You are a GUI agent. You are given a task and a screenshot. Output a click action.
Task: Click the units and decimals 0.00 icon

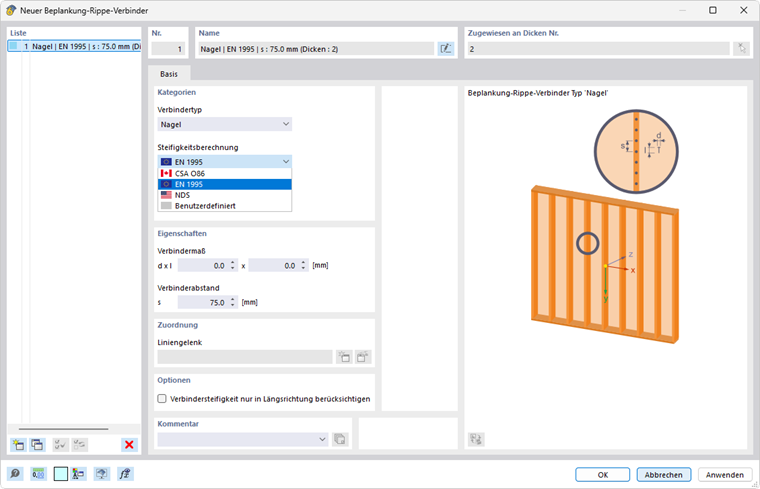[x=38, y=473]
